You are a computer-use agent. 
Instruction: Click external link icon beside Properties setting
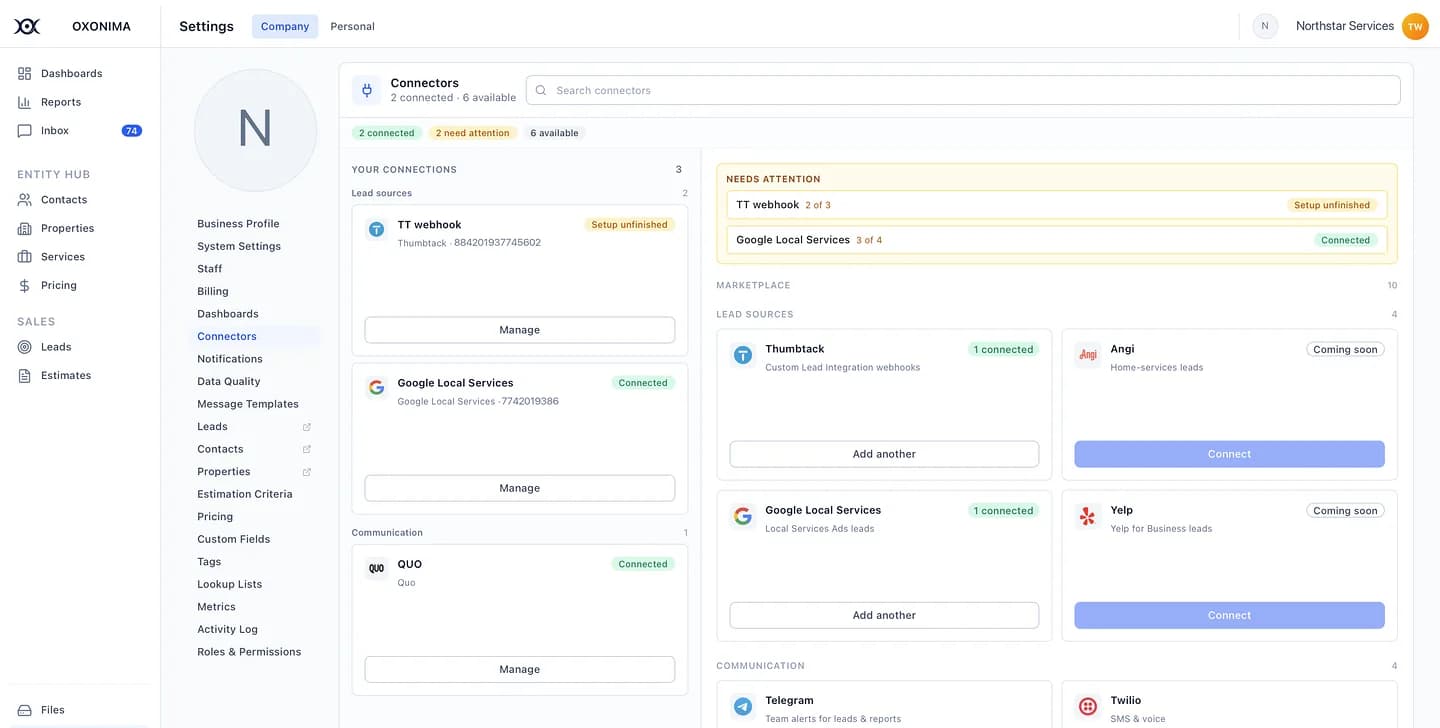307,472
